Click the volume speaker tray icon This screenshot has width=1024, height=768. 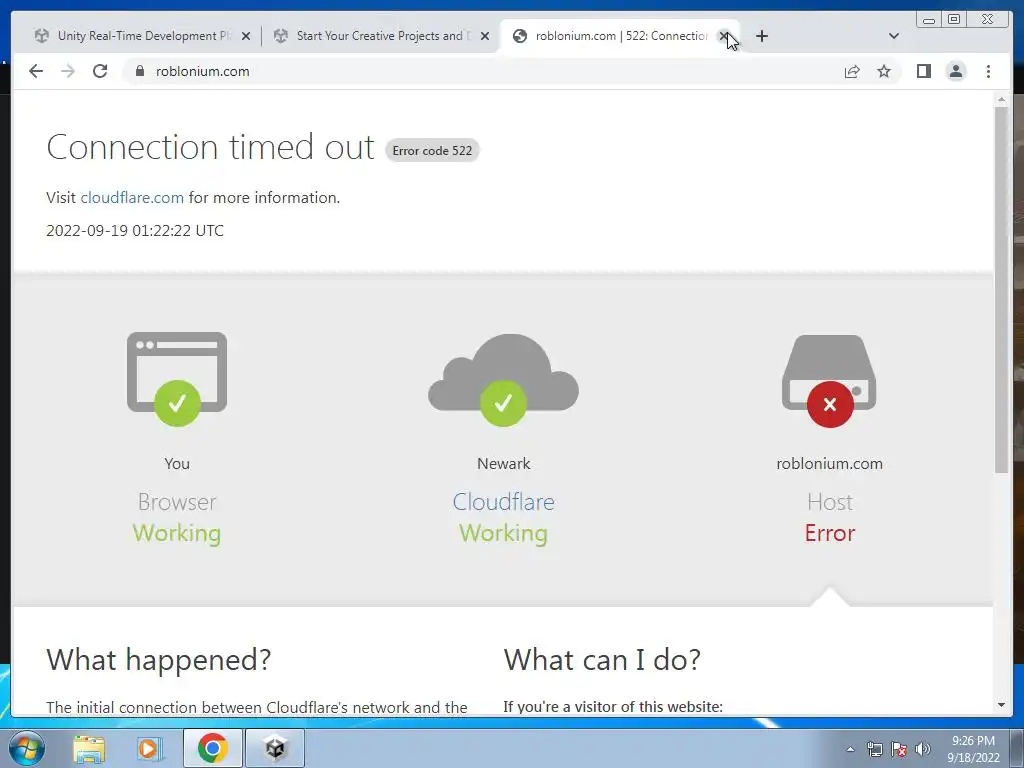tap(922, 749)
